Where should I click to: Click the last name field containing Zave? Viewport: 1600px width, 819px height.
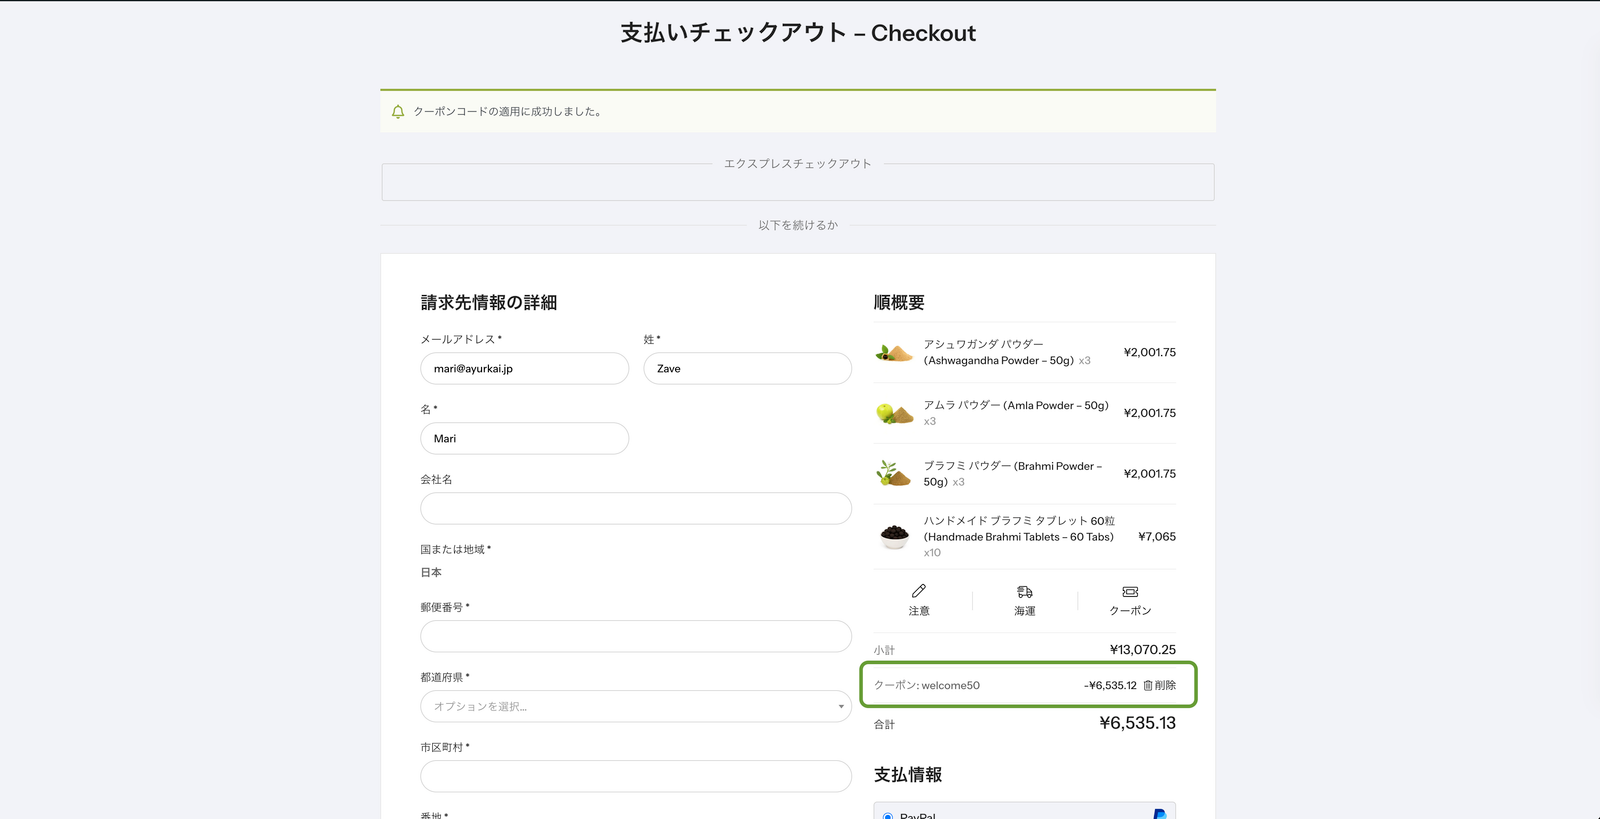747,369
